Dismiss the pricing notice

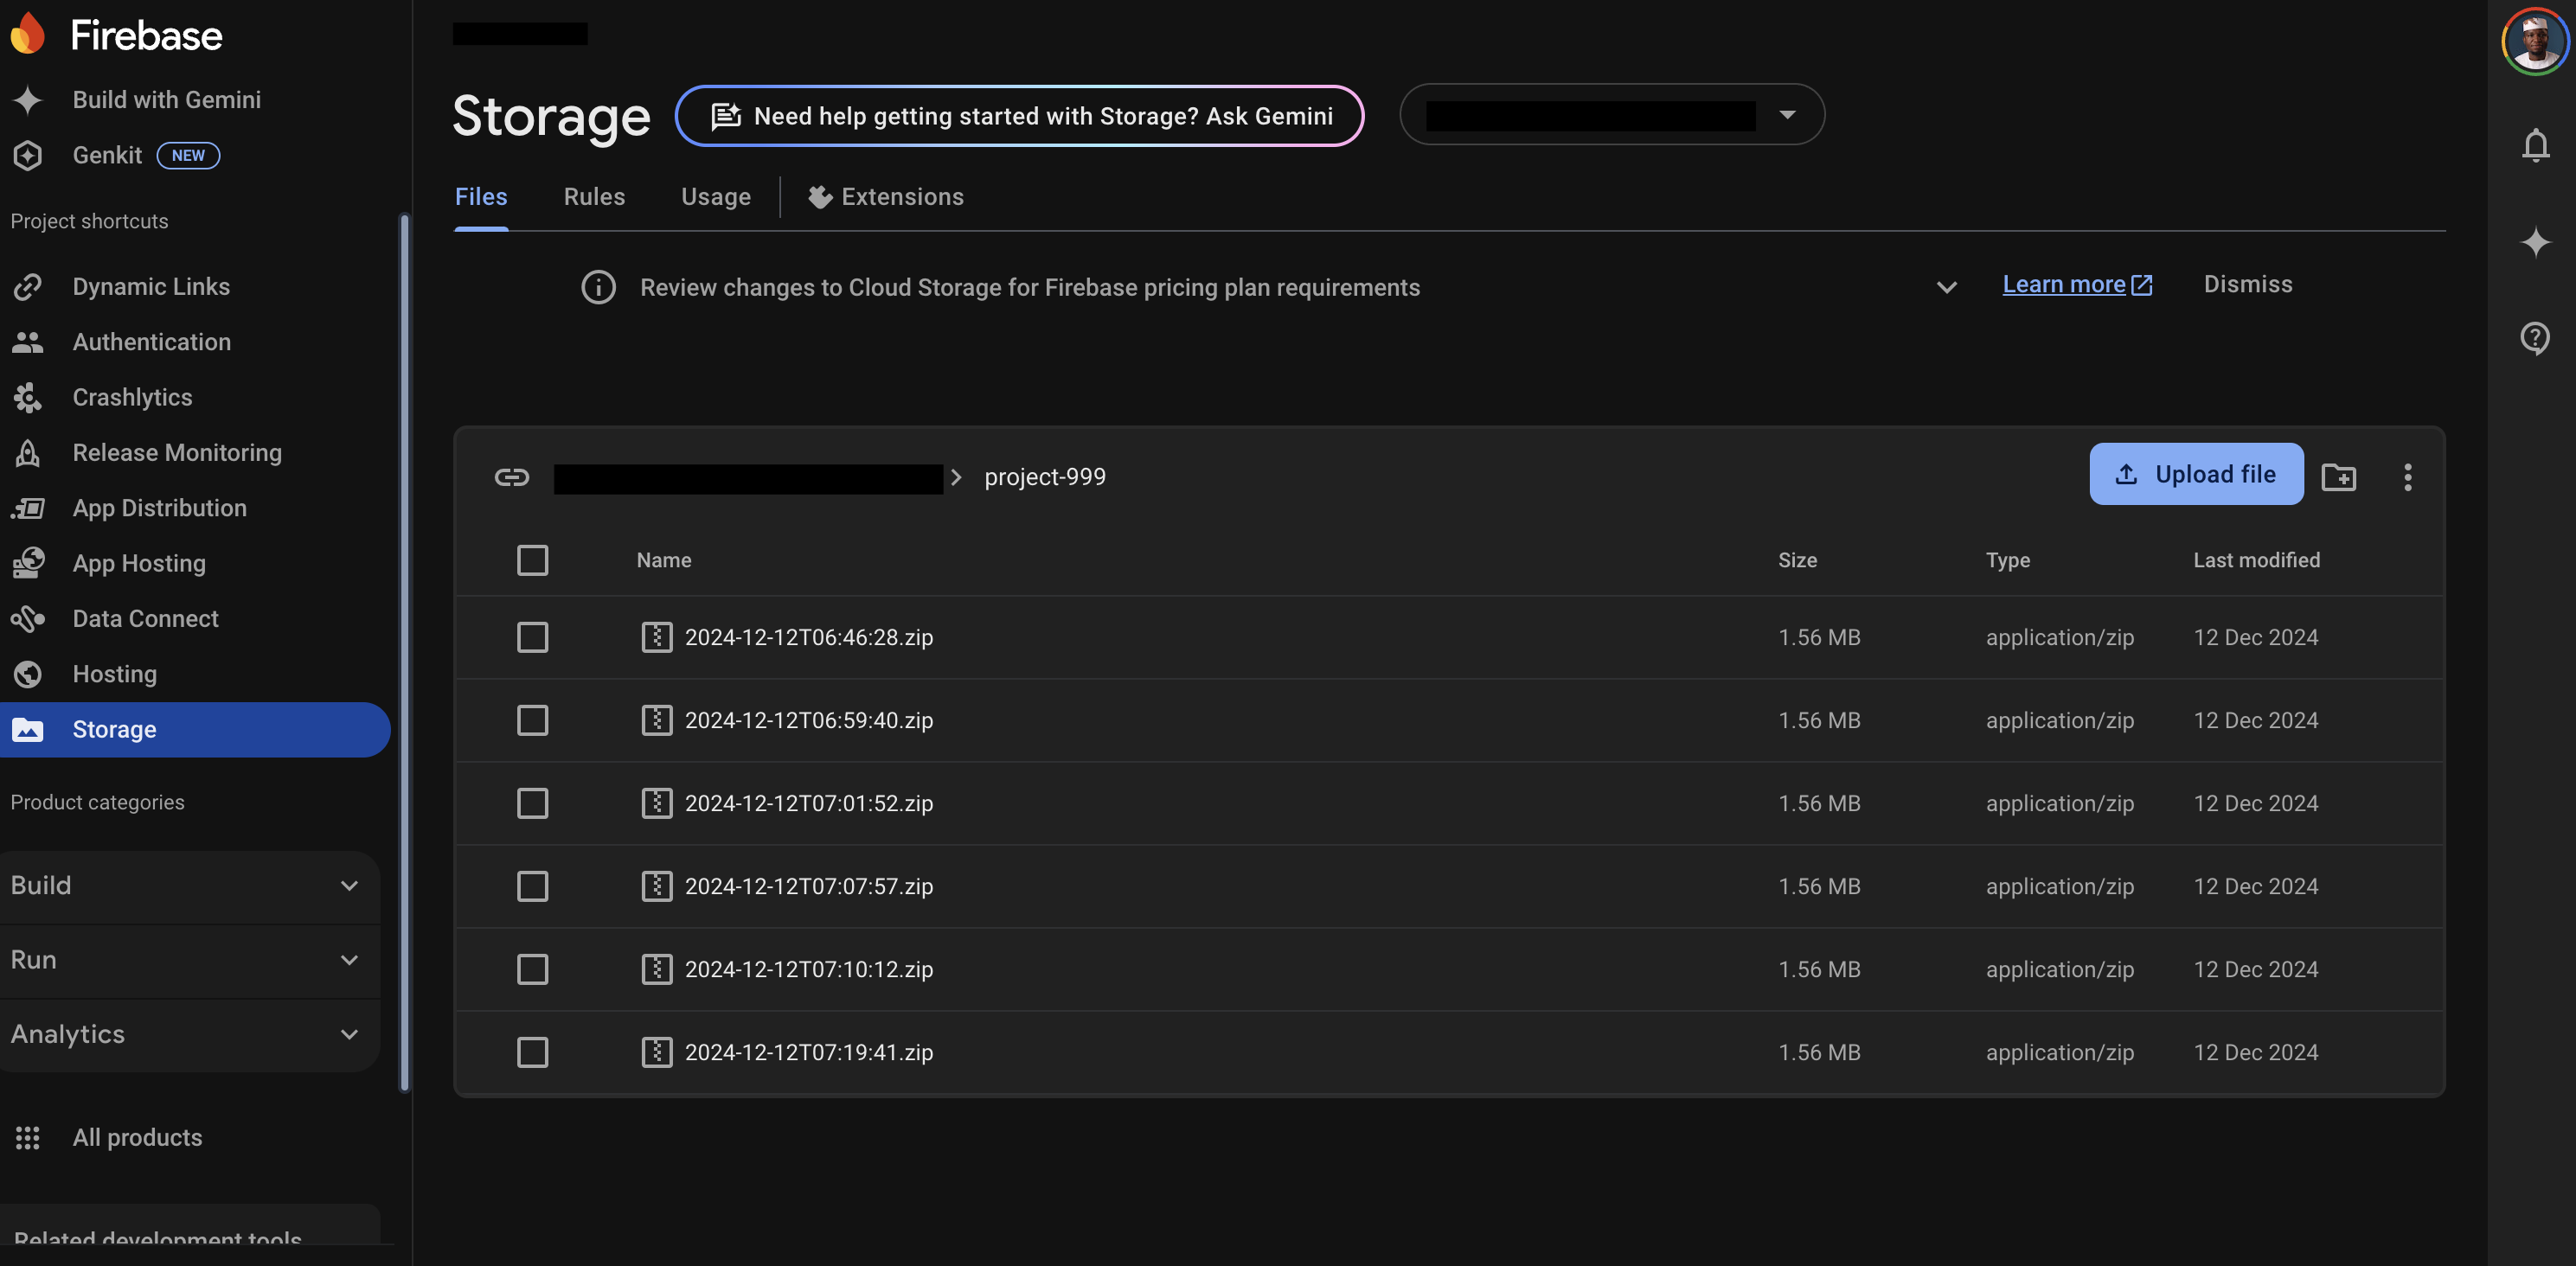pos(2248,285)
